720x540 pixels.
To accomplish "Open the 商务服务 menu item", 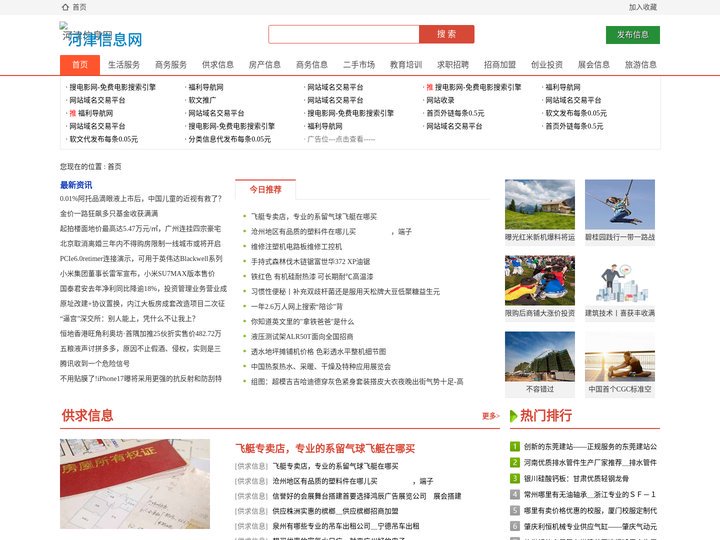I will (x=171, y=65).
